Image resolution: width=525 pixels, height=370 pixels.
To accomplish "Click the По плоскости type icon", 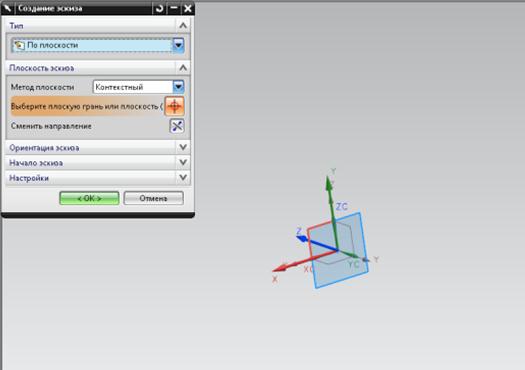I will point(19,45).
